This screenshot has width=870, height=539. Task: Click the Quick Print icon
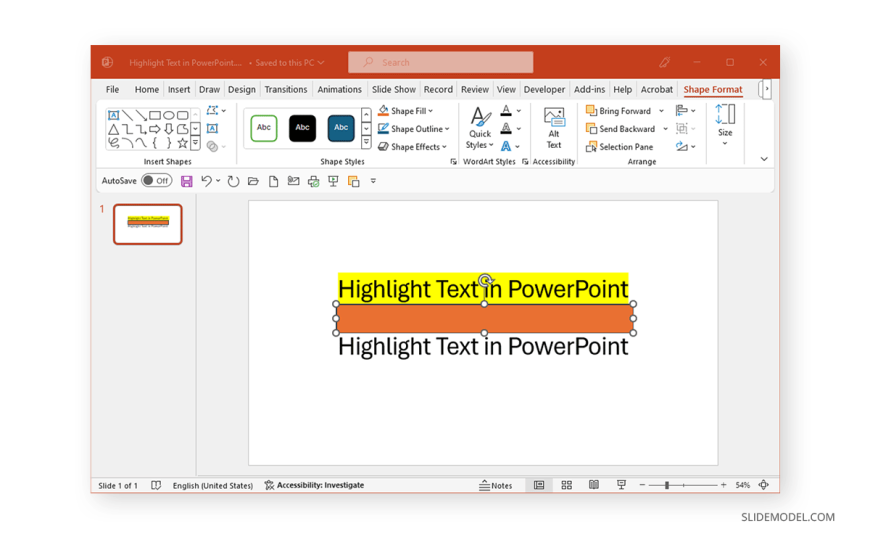[x=313, y=182]
